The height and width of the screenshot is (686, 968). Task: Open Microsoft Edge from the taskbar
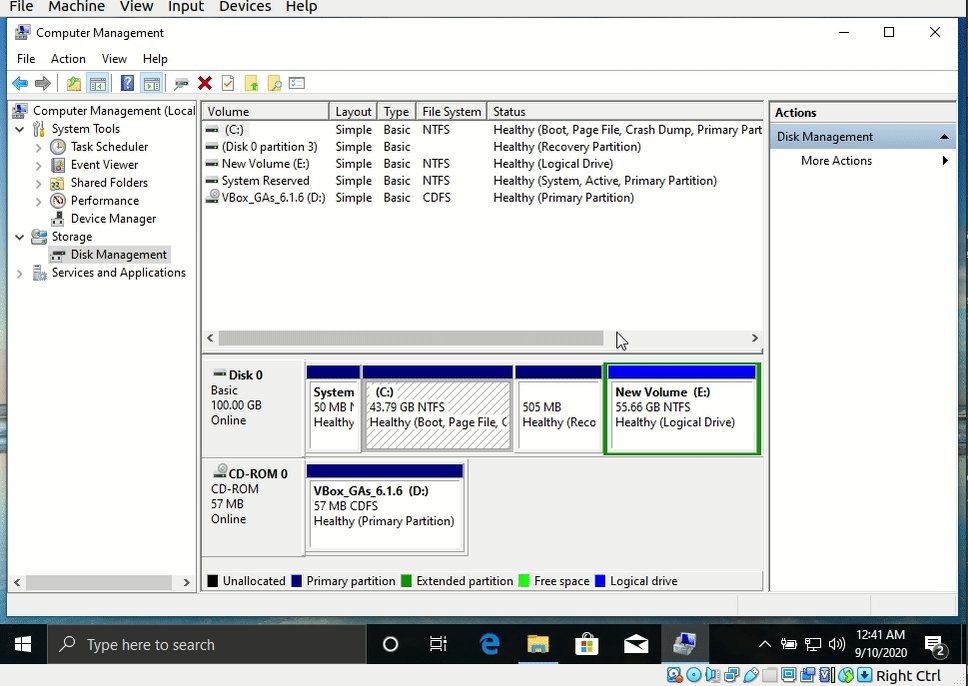[490, 645]
